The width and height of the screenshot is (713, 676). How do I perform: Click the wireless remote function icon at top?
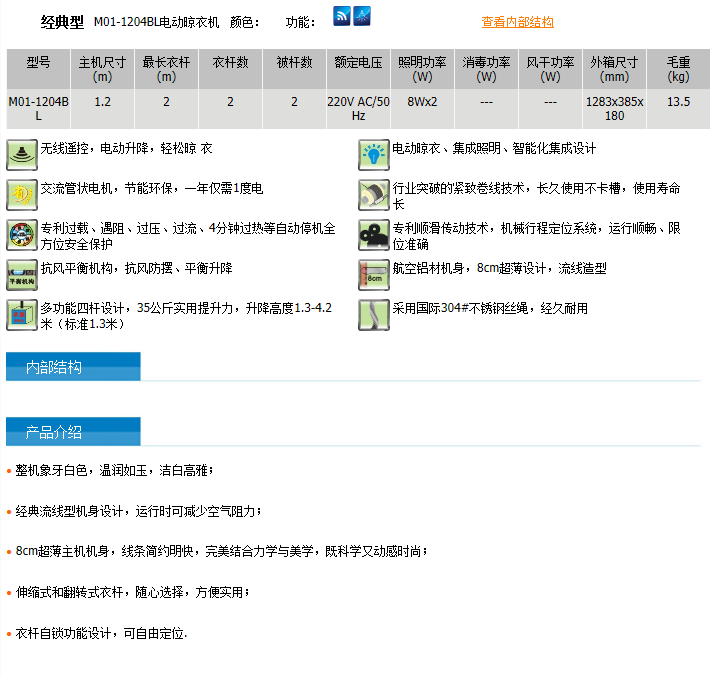[x=341, y=16]
